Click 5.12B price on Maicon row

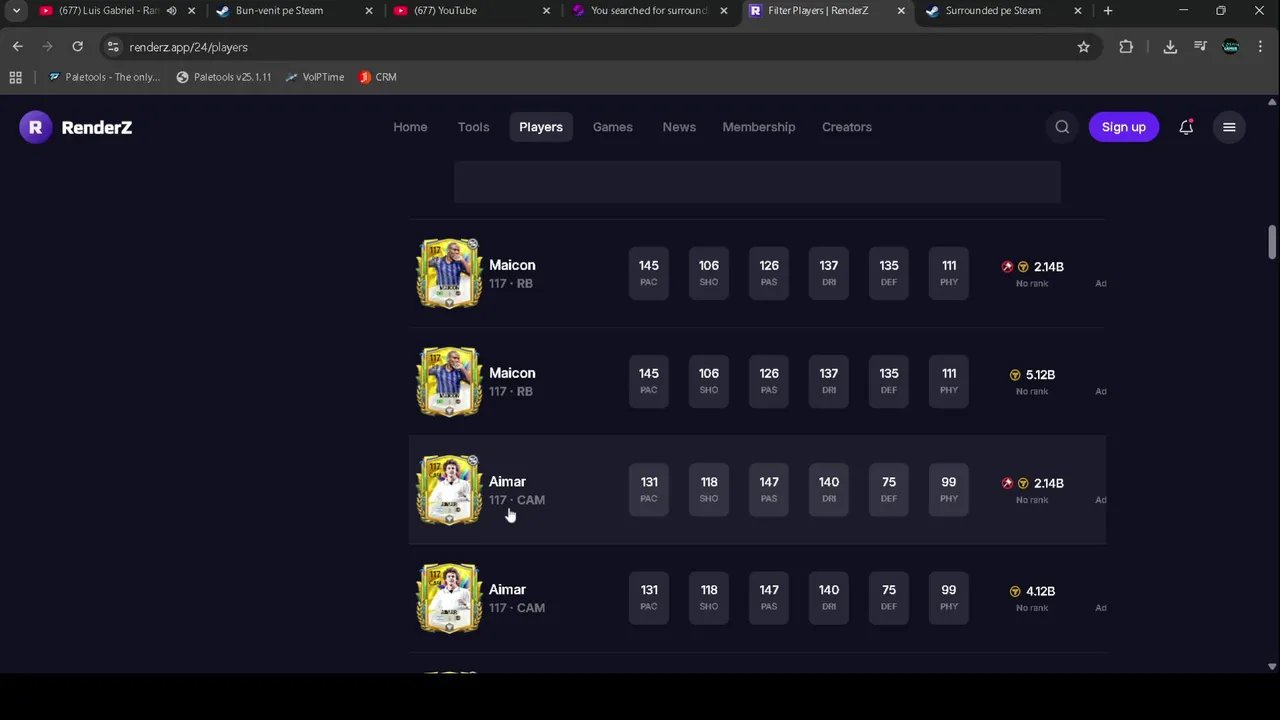coord(1040,375)
